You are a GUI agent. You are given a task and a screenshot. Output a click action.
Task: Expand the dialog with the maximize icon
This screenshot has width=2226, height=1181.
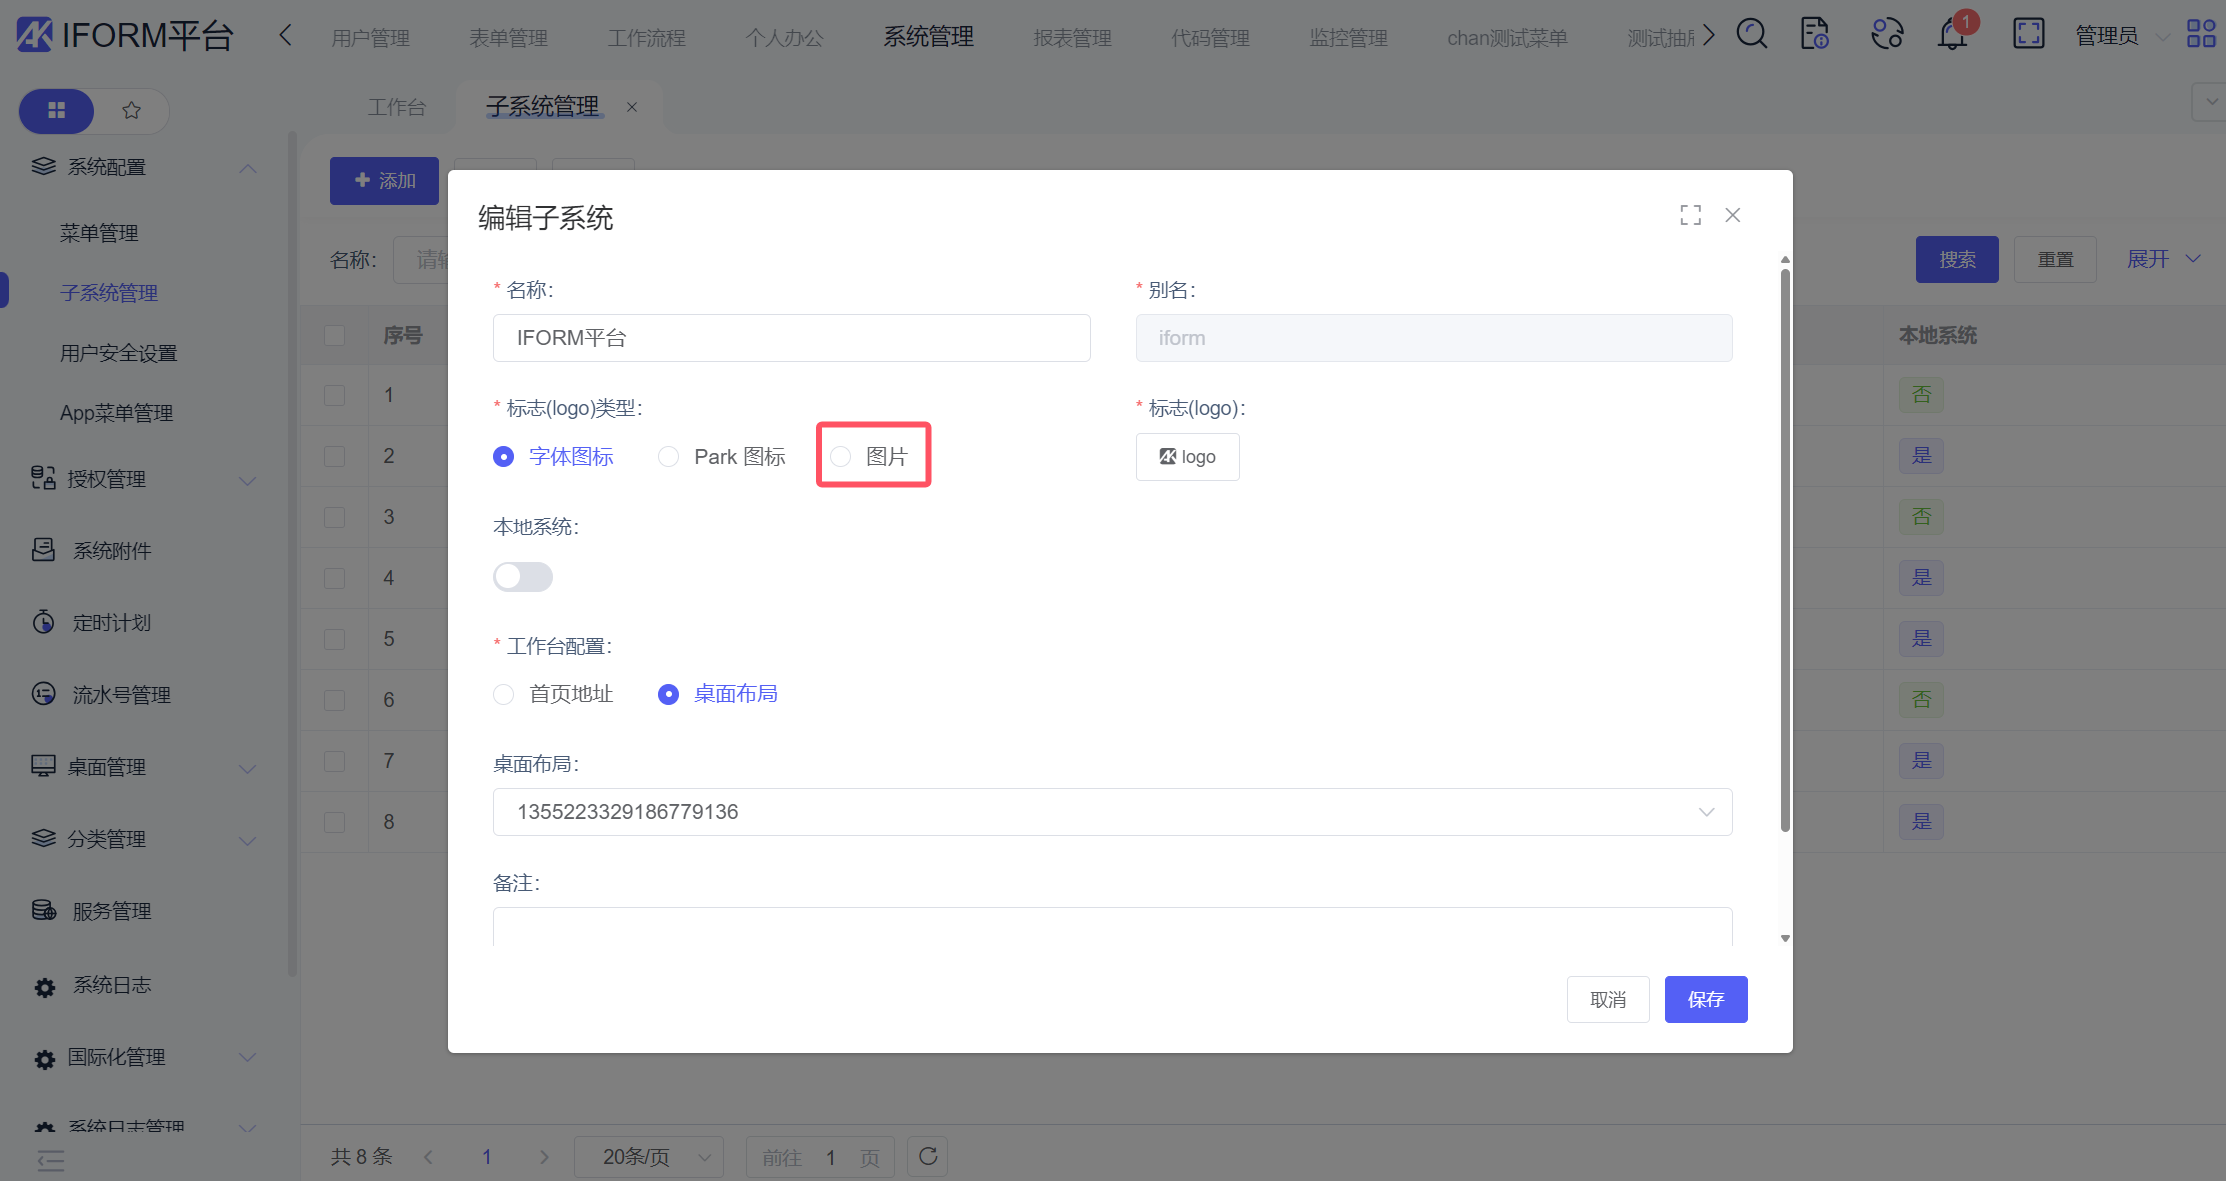1690,215
